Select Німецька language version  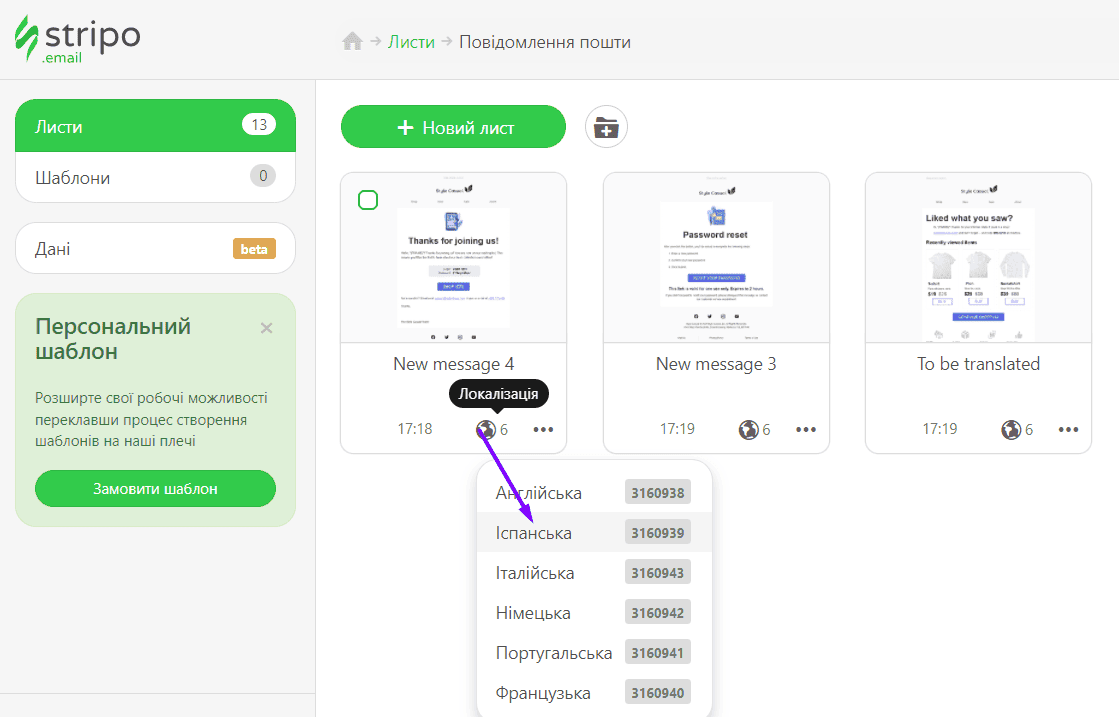pos(533,613)
